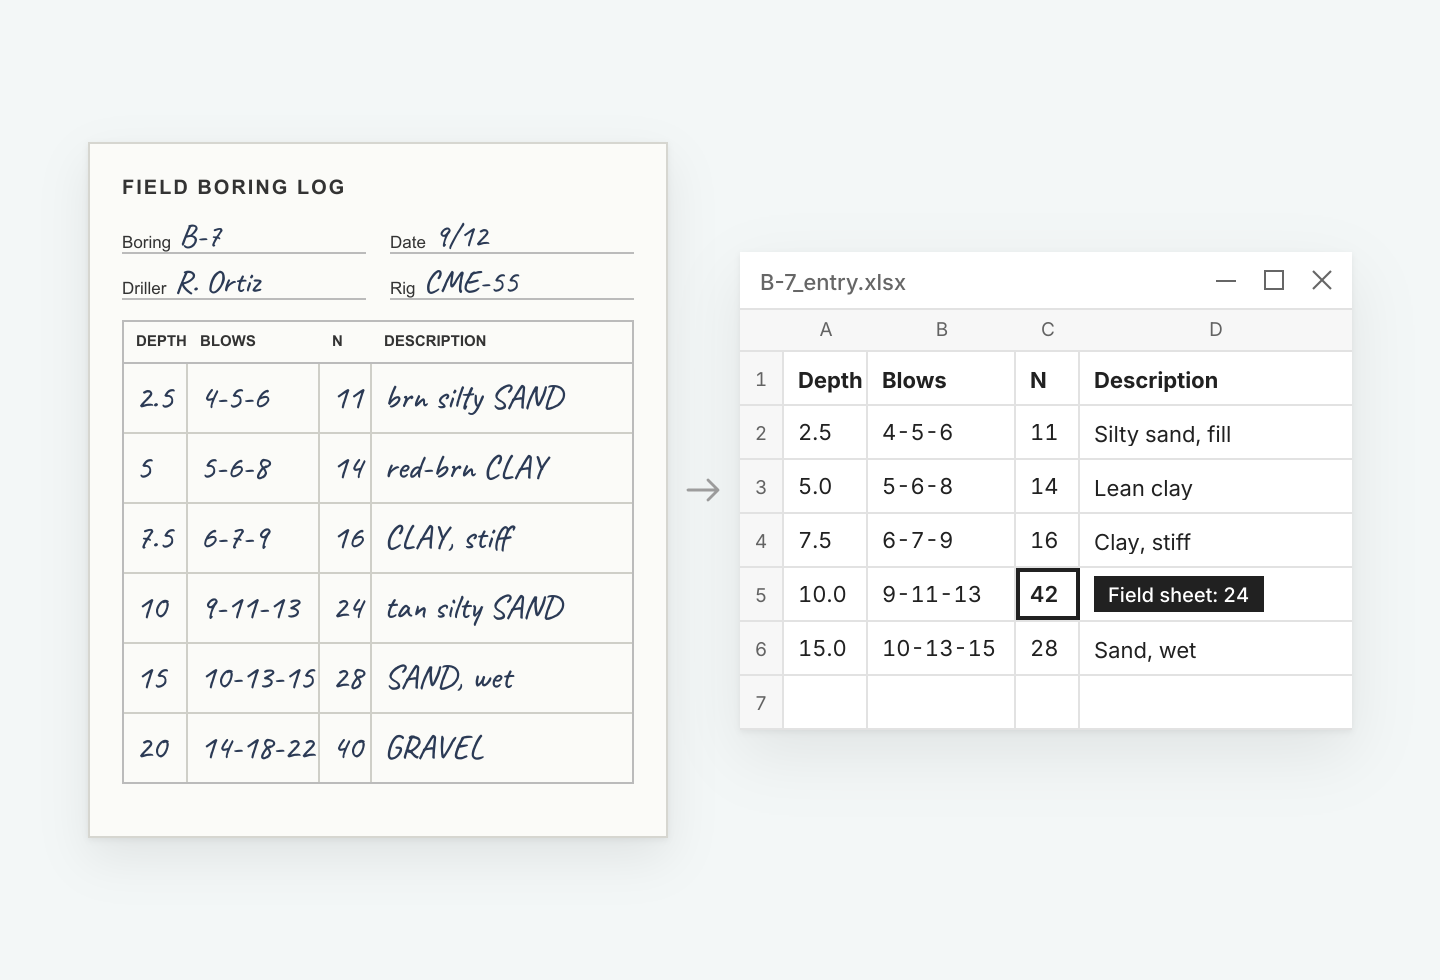Click the 'Silty sand, fill' cell
This screenshot has width=1440, height=980.
click(x=1216, y=433)
